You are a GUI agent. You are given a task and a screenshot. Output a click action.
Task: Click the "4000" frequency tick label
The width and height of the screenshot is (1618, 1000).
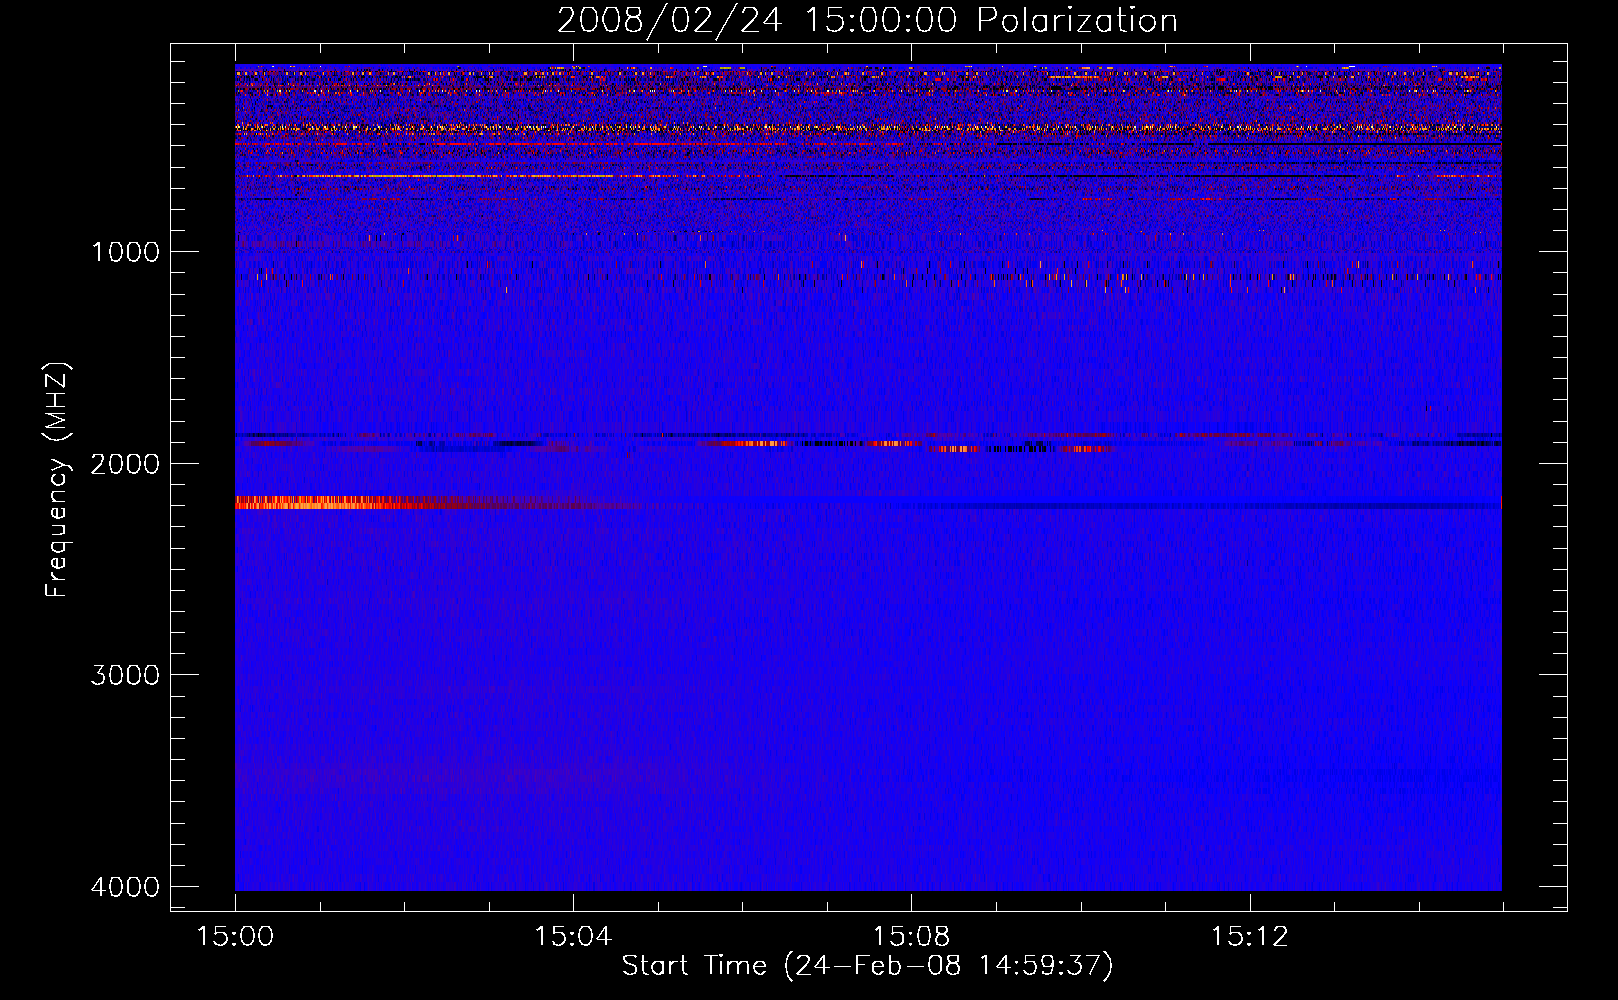coord(125,887)
